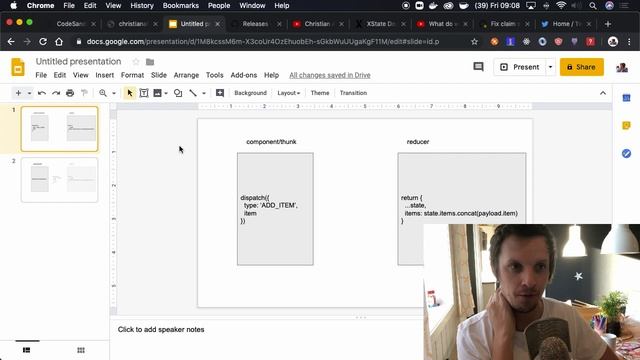Click the Theme button
The image size is (640, 360).
click(320, 93)
